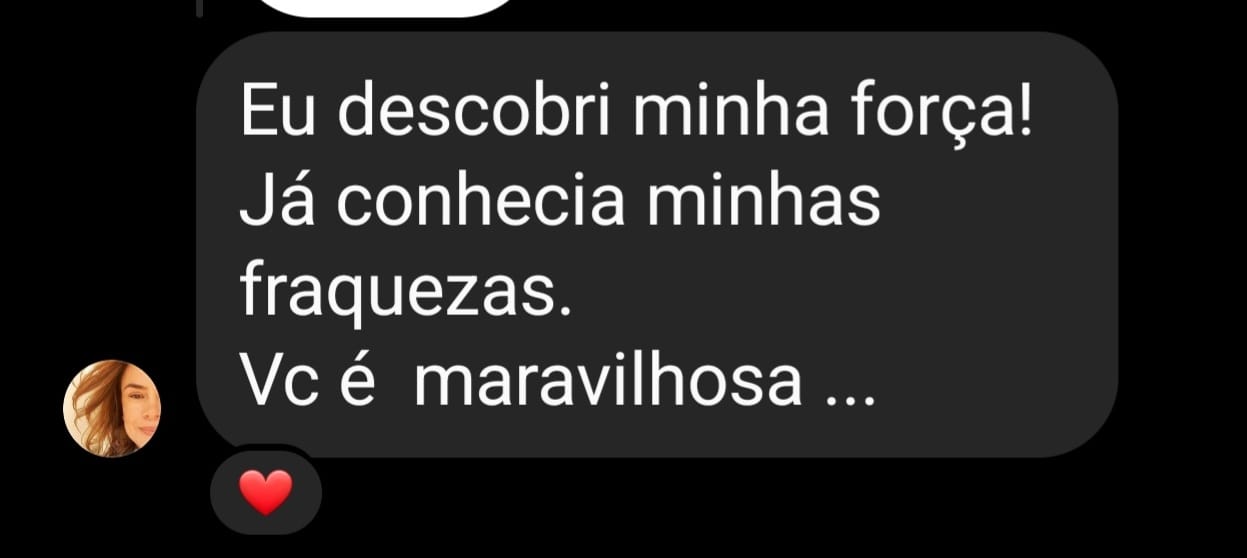
Task: Click the line "Eu descobri minha força!"
Action: click(637, 113)
